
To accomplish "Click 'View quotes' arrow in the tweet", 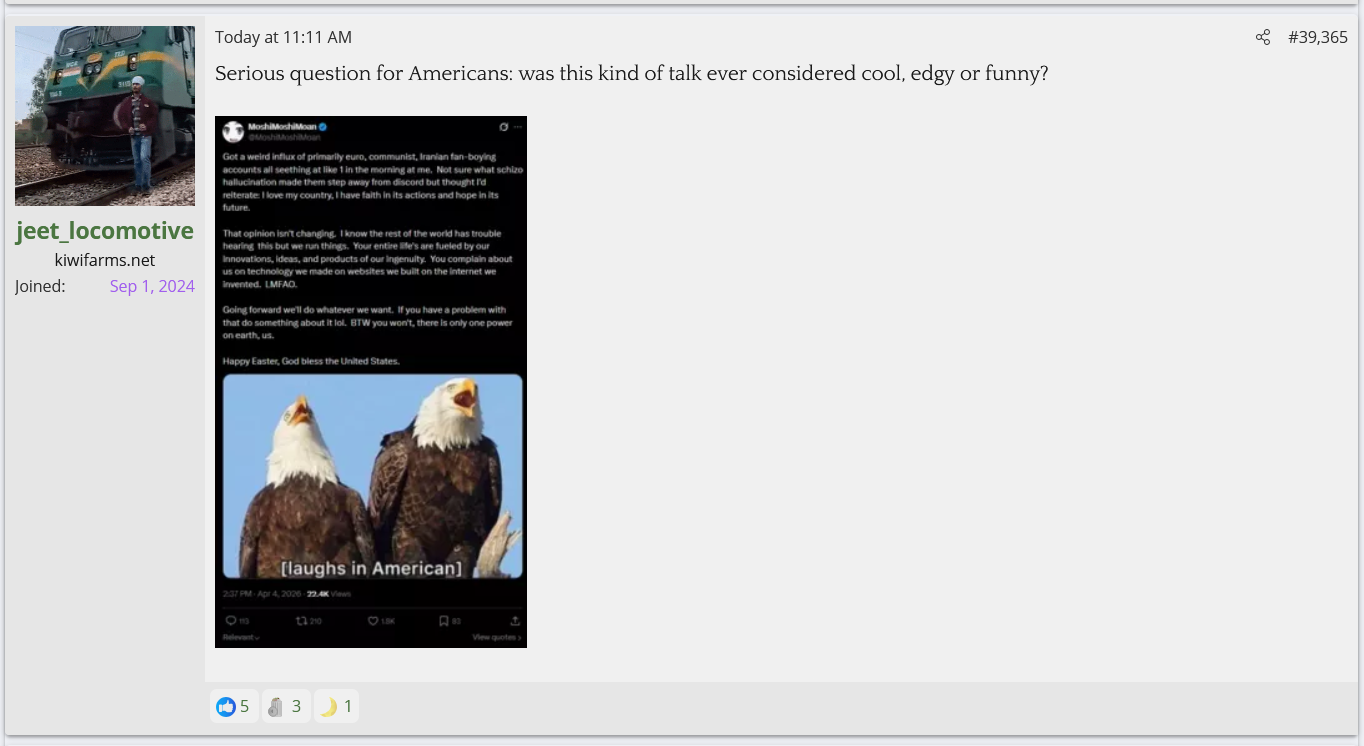I will click(x=497, y=637).
